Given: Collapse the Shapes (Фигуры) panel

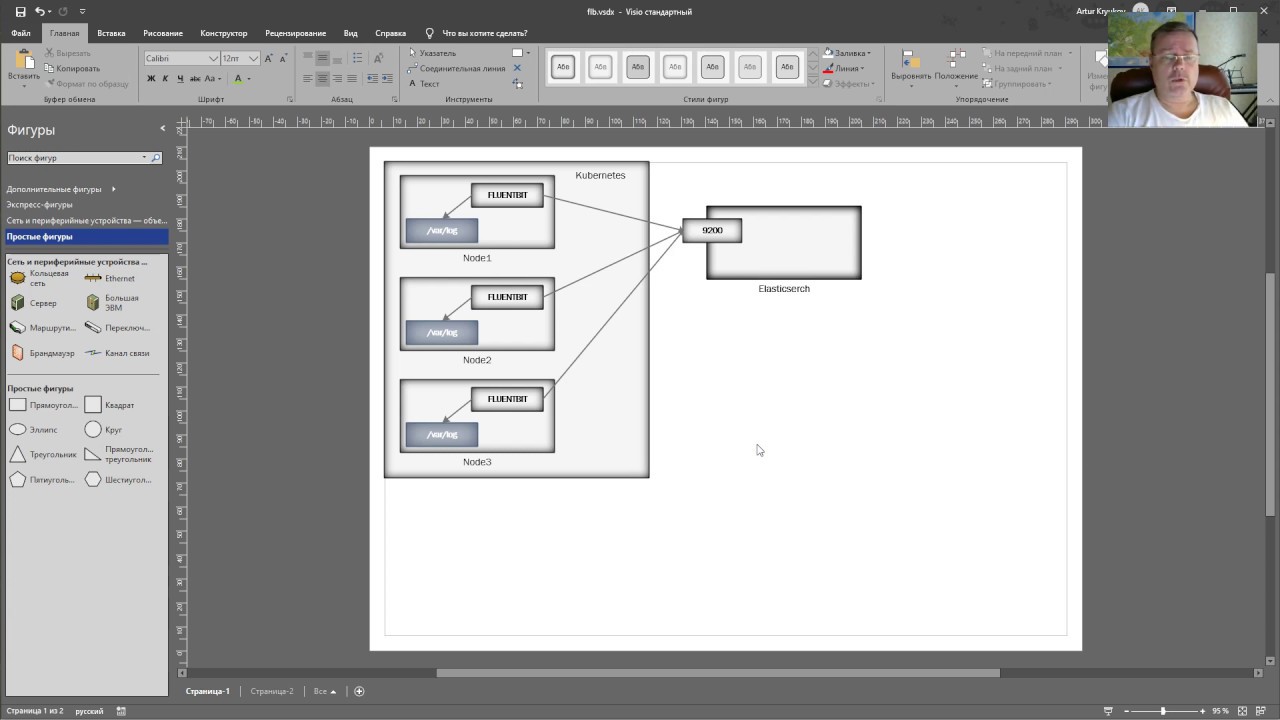Looking at the screenshot, I should pos(162,128).
